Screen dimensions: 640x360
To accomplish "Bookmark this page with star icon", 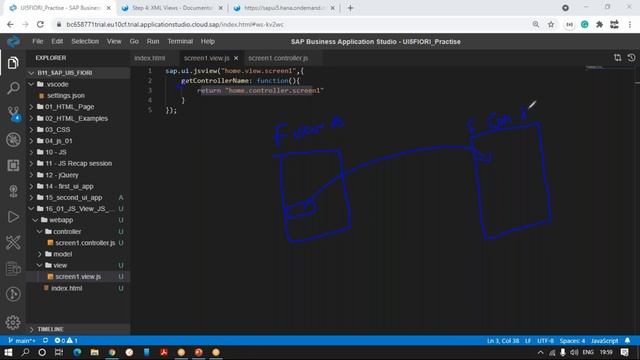I will point(551,24).
